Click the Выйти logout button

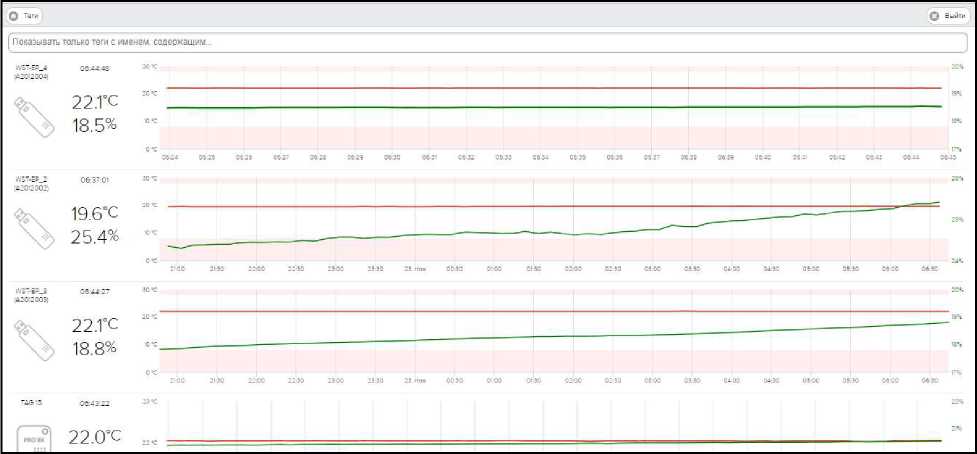pos(948,16)
